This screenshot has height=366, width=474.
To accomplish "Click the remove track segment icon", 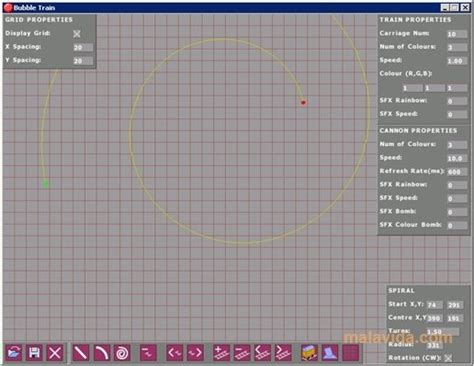I will click(x=242, y=352).
